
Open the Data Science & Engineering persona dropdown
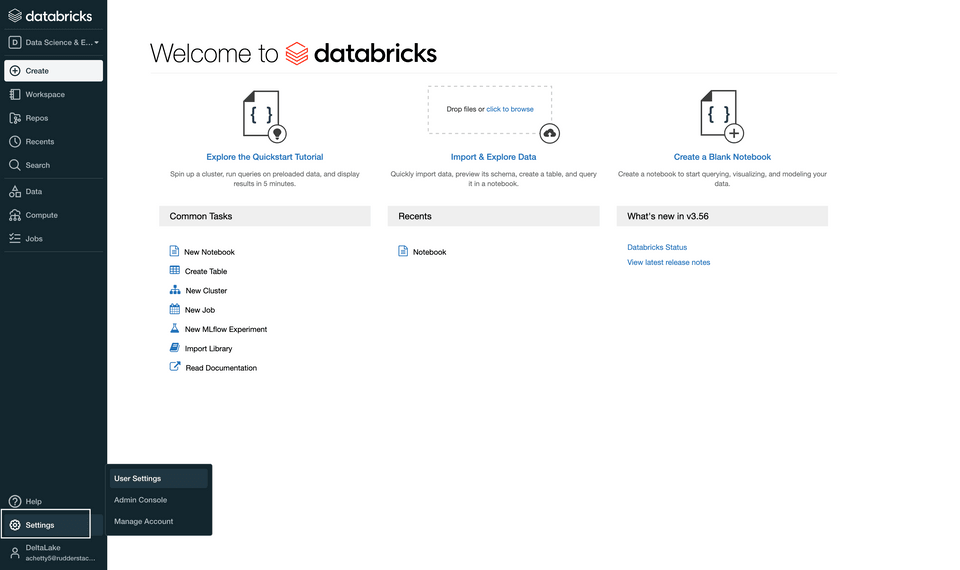tap(53, 42)
